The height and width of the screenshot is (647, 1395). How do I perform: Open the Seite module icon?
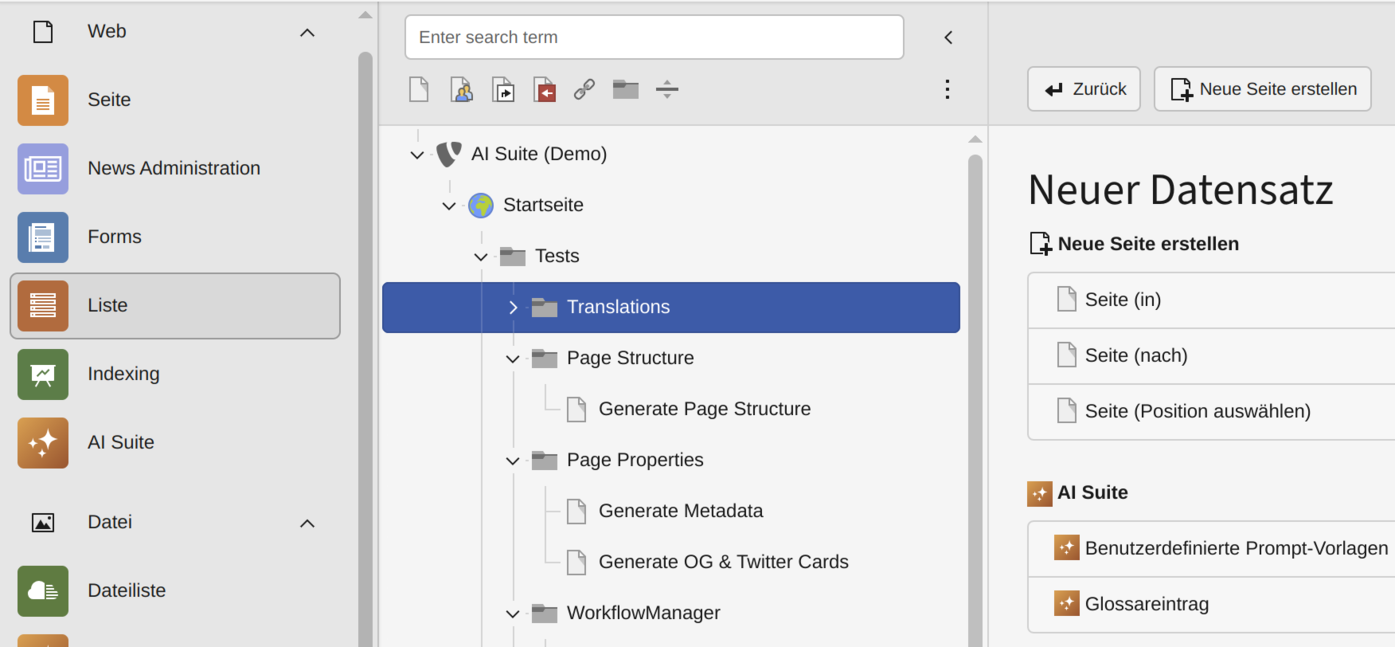click(43, 100)
